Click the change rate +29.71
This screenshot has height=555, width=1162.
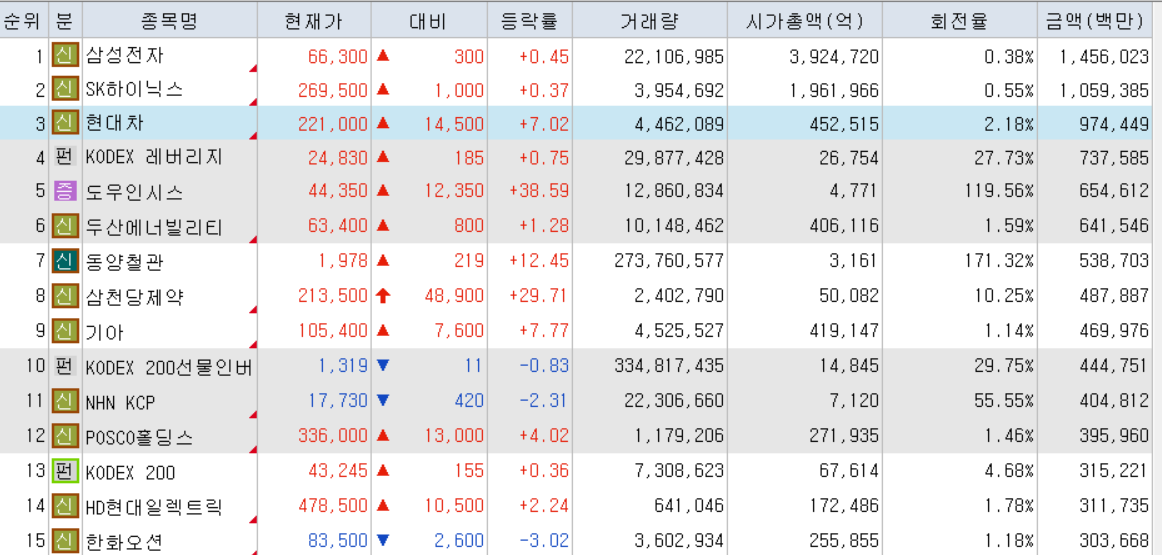pyautogui.click(x=539, y=296)
